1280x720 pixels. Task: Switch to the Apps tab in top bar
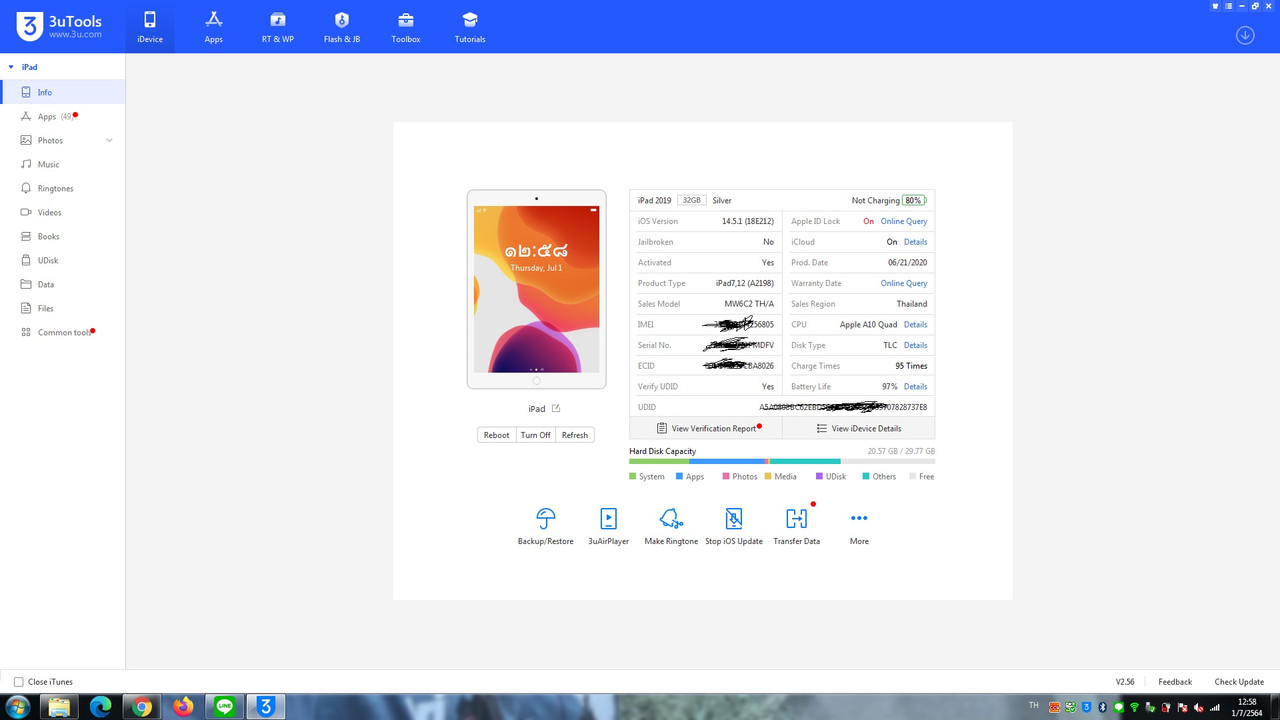pos(213,27)
